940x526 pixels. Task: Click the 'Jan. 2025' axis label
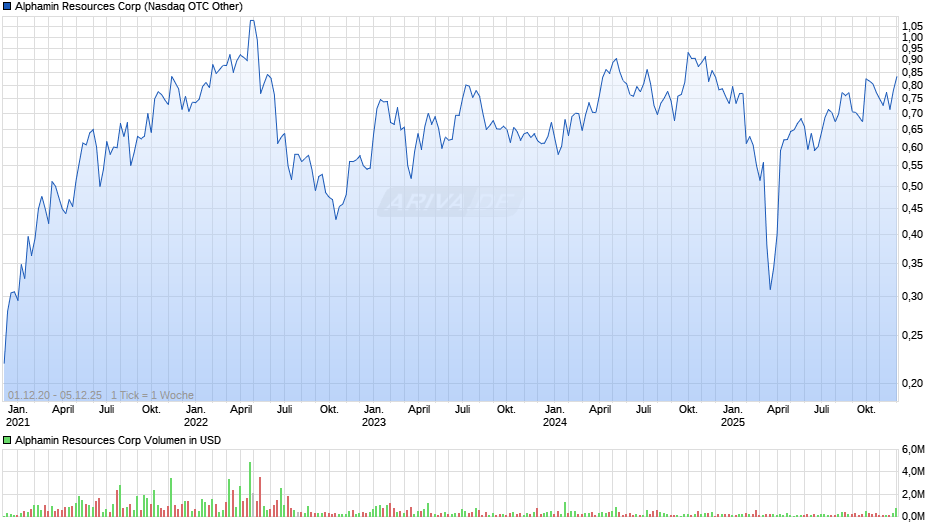[x=733, y=416]
